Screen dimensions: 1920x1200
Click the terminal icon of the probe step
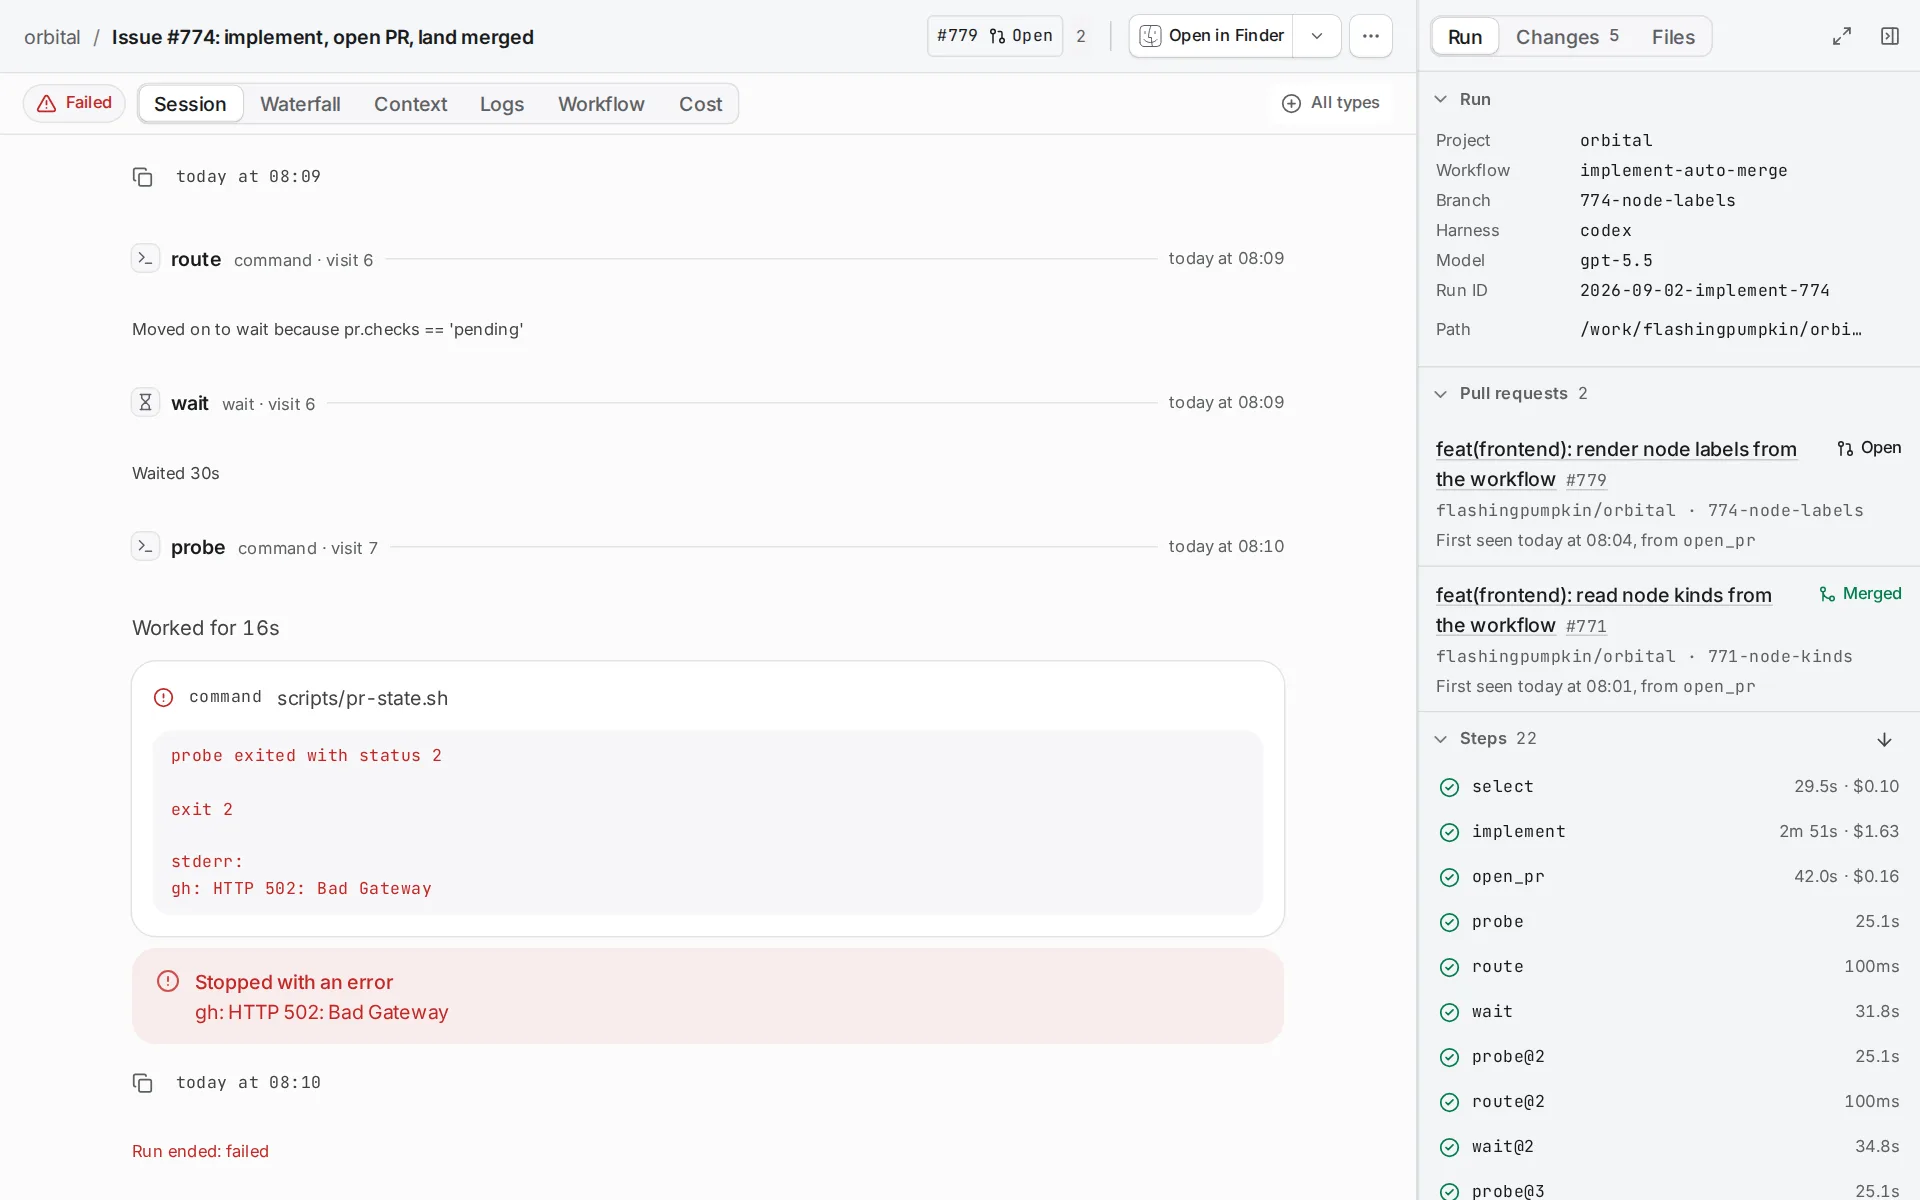click(145, 547)
